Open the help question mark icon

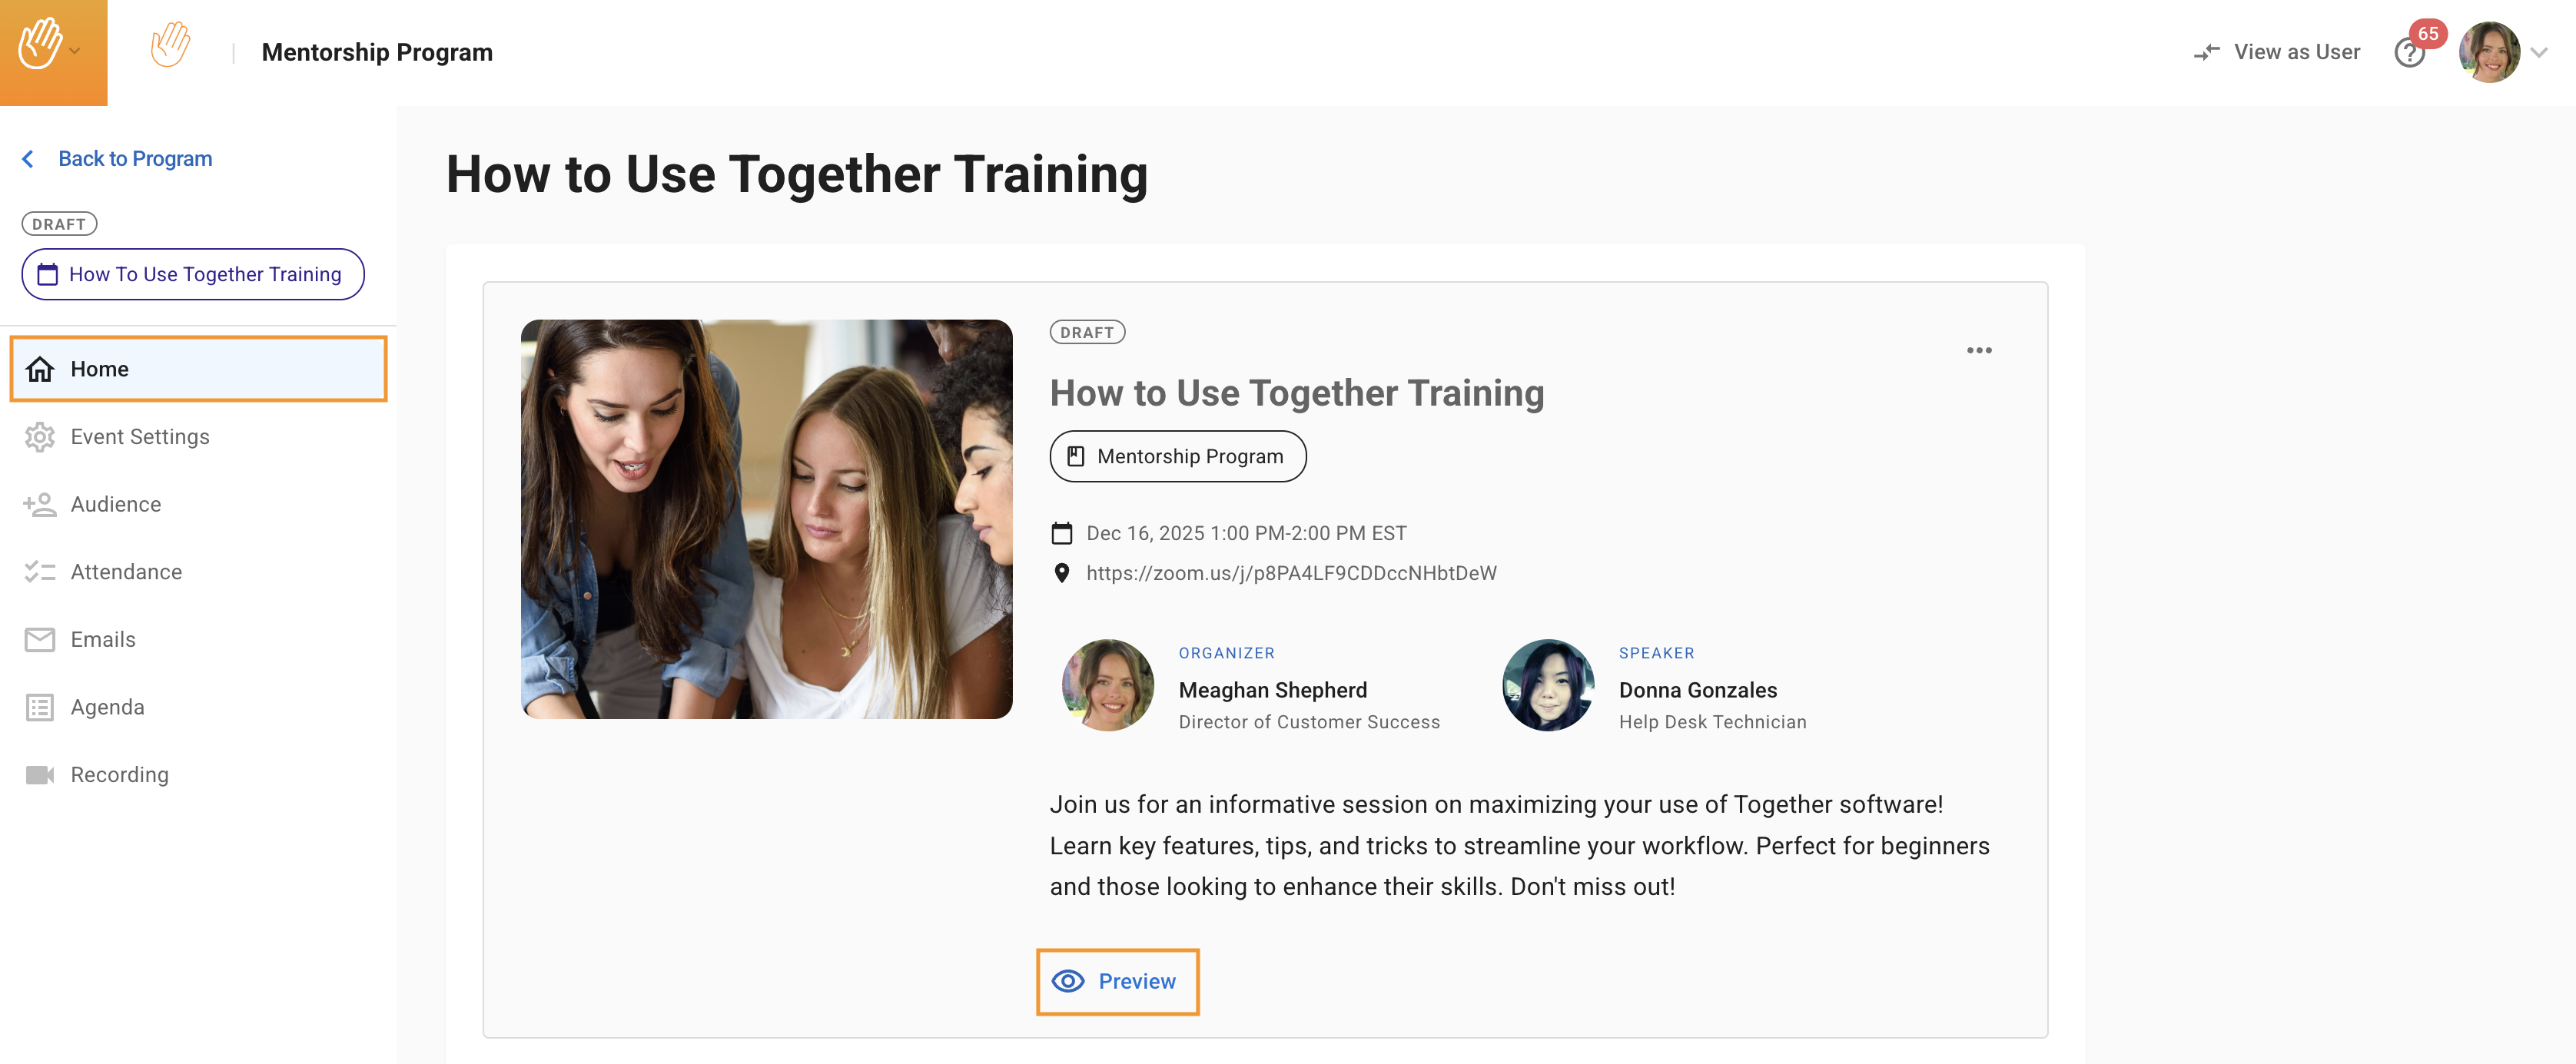click(x=2408, y=53)
